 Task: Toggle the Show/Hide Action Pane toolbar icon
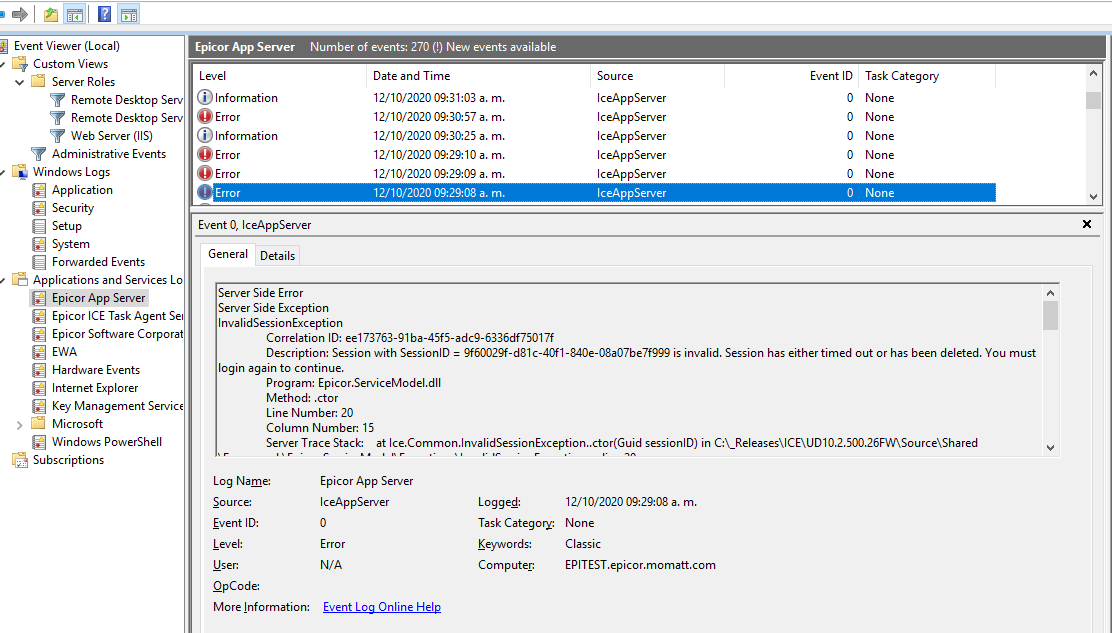tap(129, 14)
